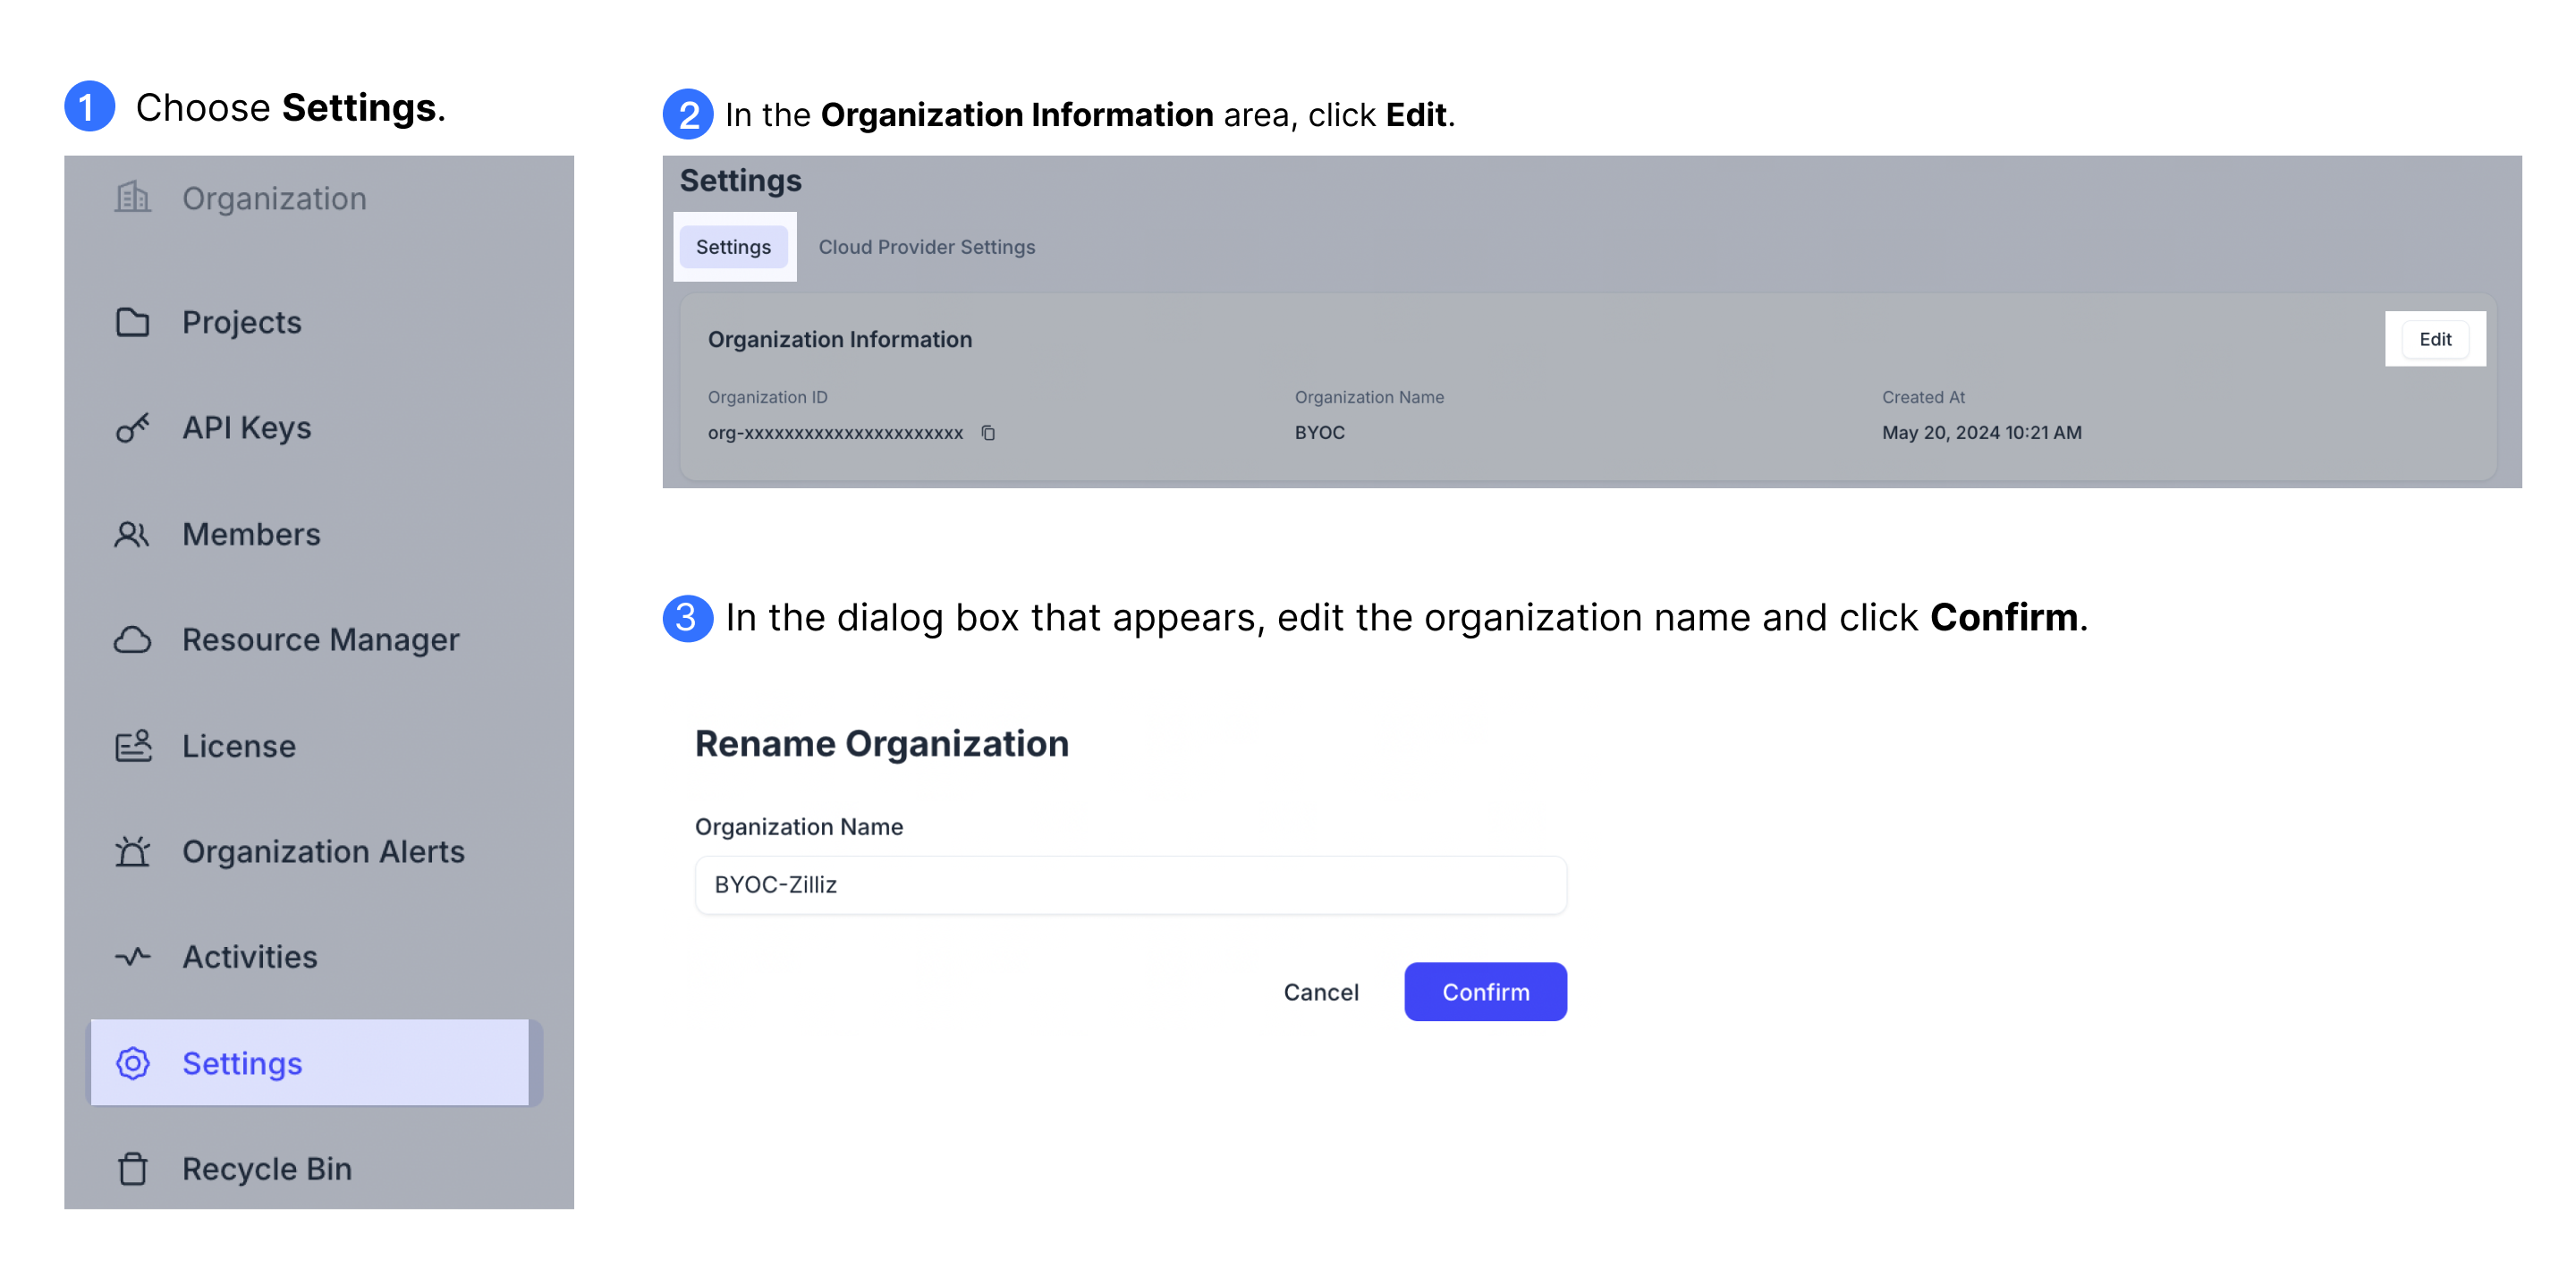Click the Organization icon in sidebar
Image resolution: width=2576 pixels, height=1285 pixels.
click(131, 196)
